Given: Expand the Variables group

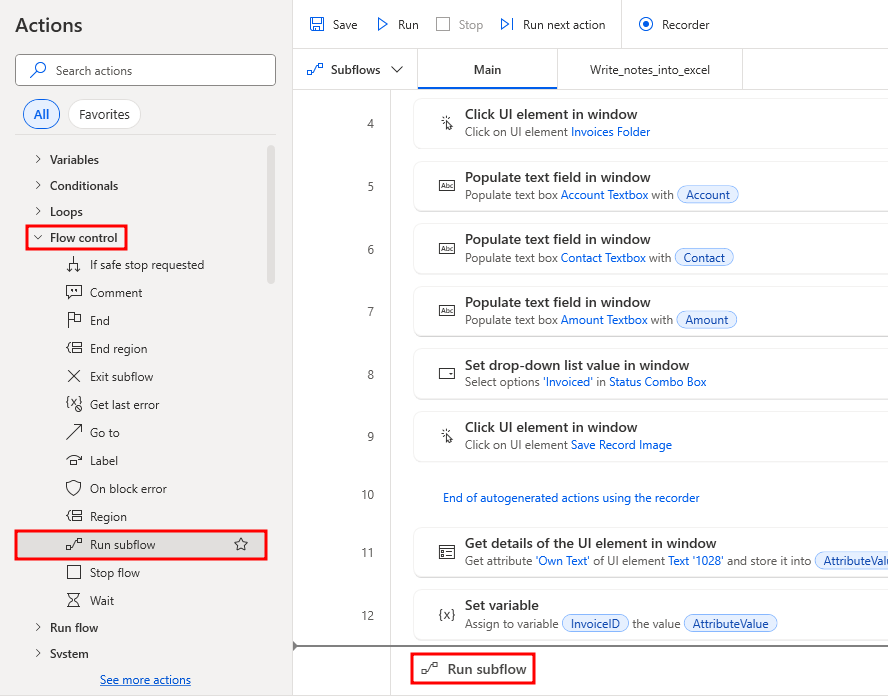Looking at the screenshot, I should point(38,159).
